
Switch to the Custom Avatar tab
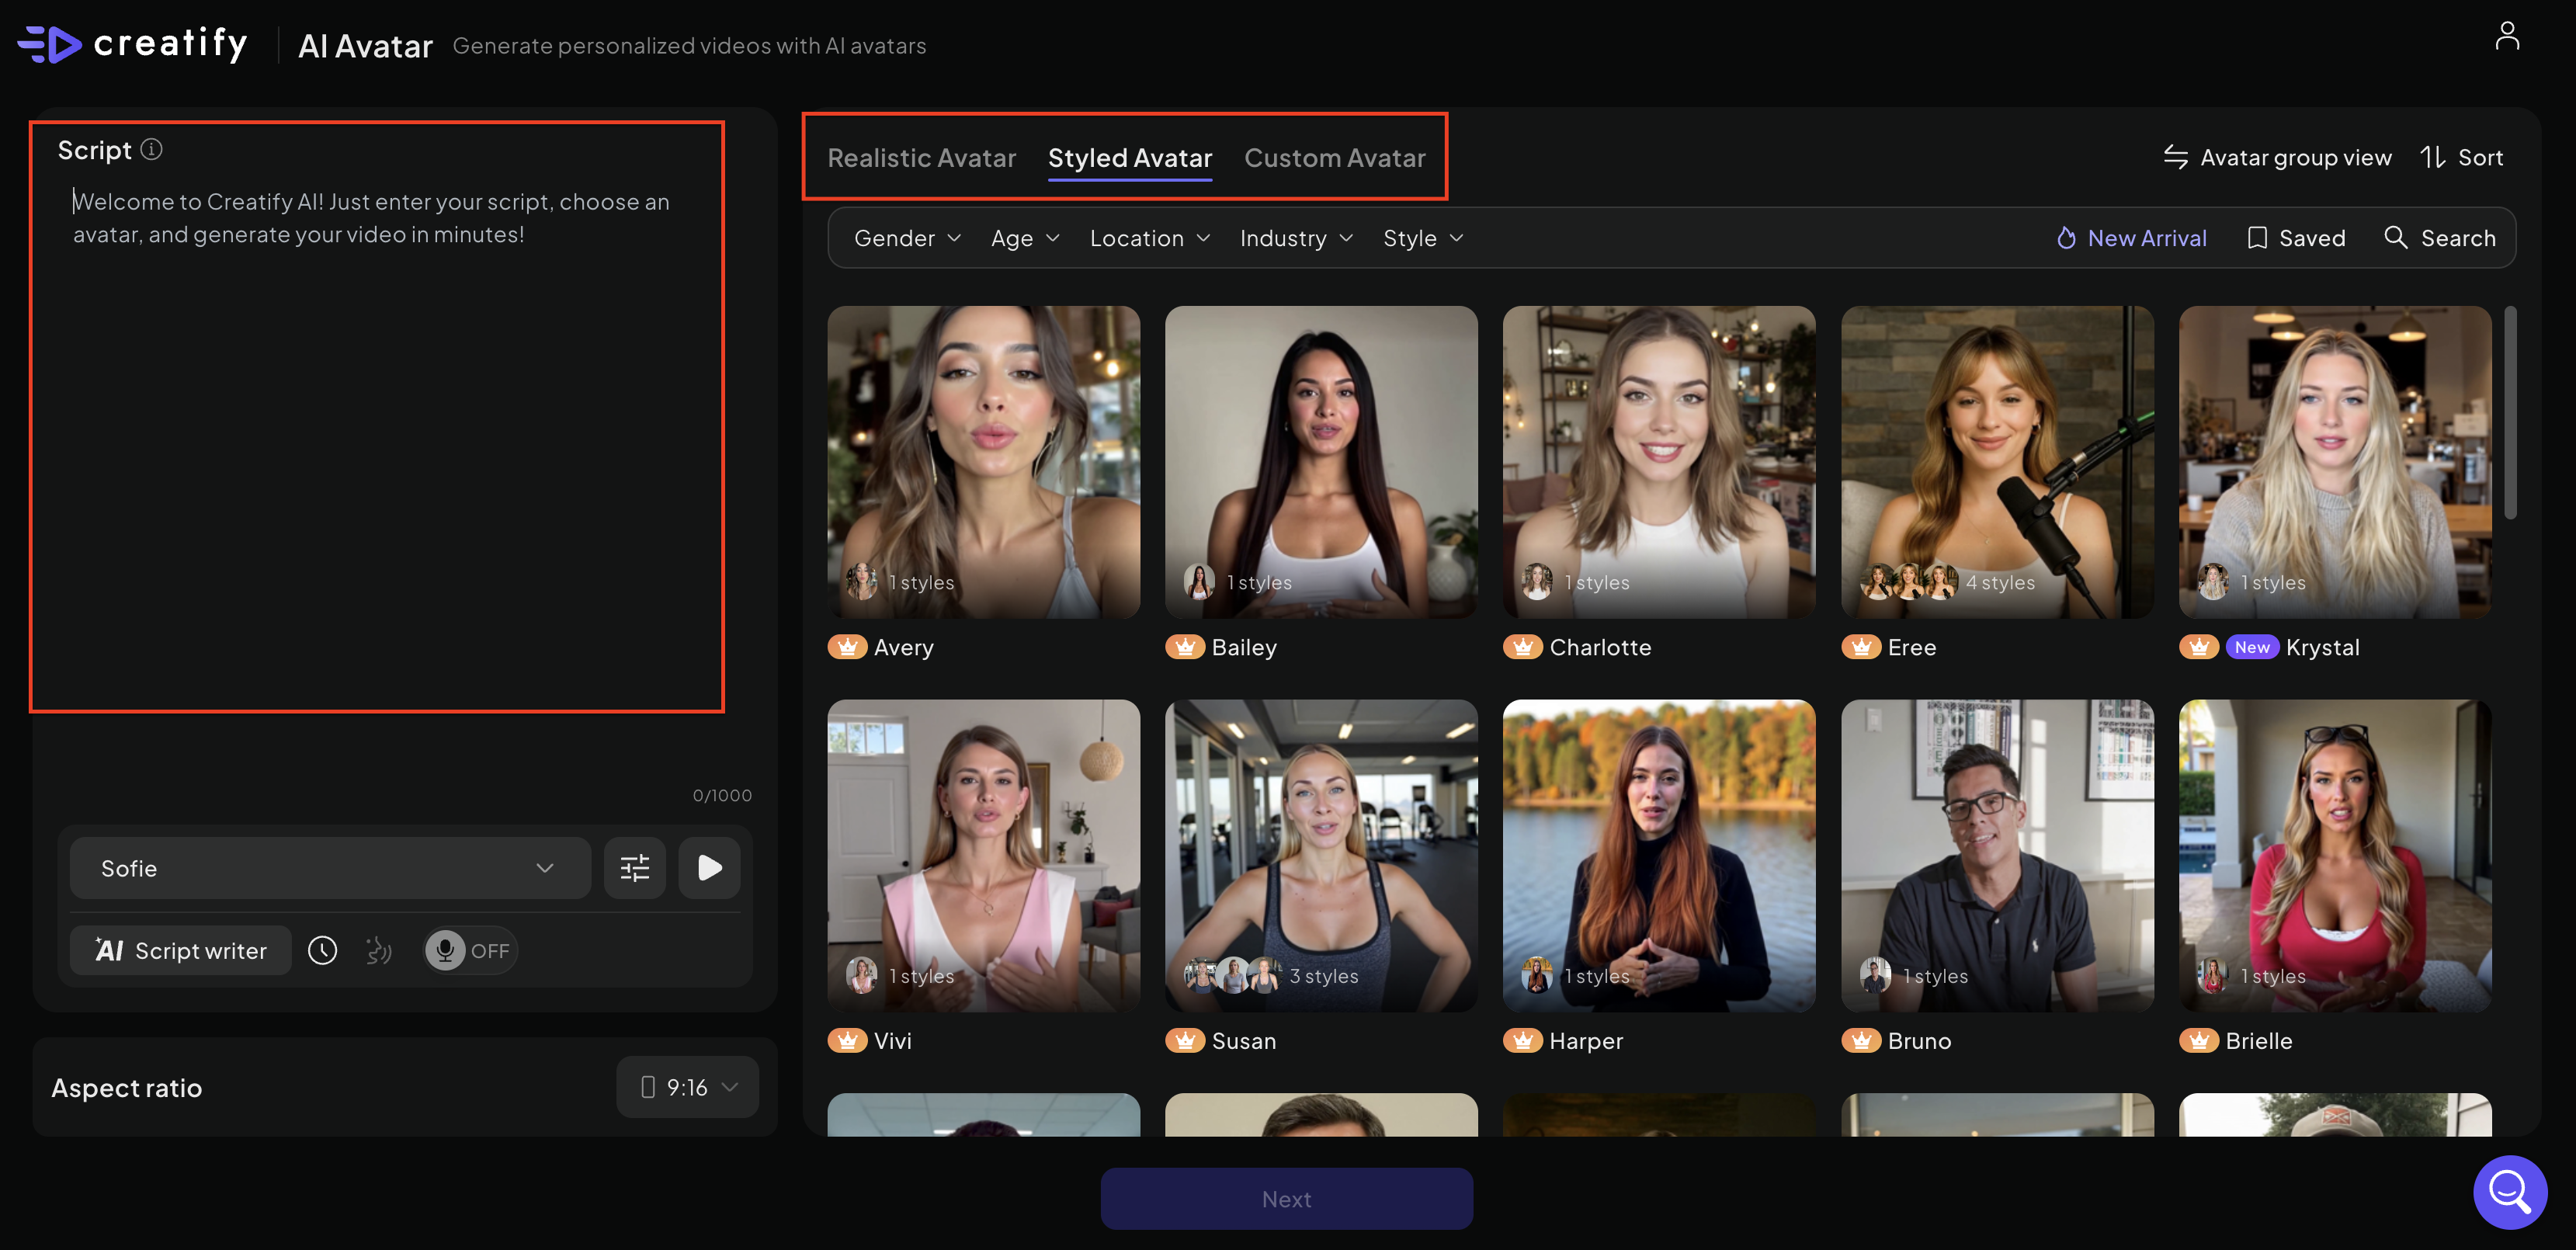point(1334,158)
